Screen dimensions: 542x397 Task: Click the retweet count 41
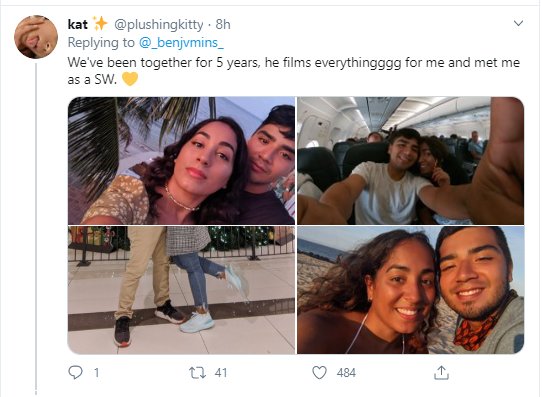221,373
